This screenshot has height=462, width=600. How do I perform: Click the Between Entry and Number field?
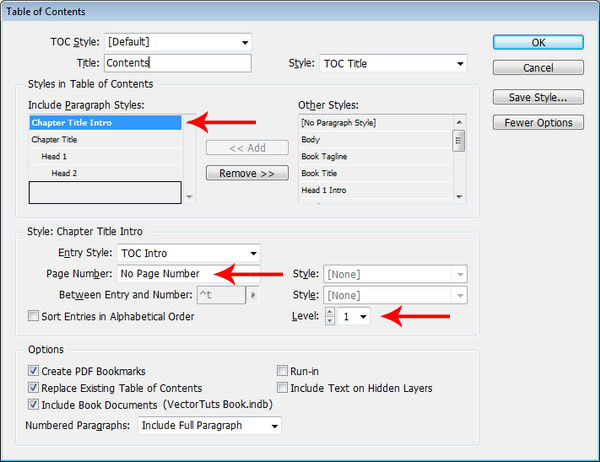pyautogui.click(x=221, y=295)
